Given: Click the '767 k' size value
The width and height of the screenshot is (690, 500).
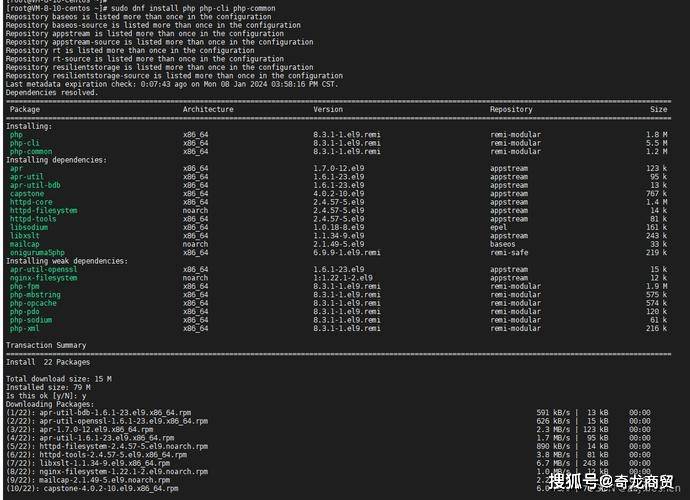Looking at the screenshot, I should (x=656, y=194).
